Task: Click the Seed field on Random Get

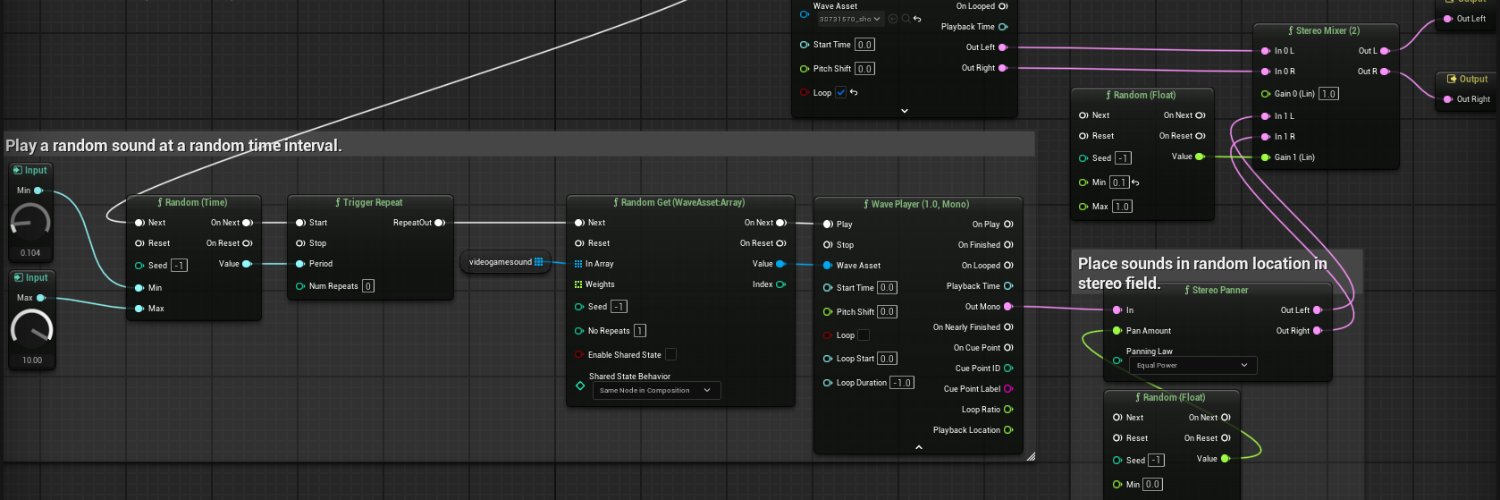Action: pyautogui.click(x=620, y=306)
